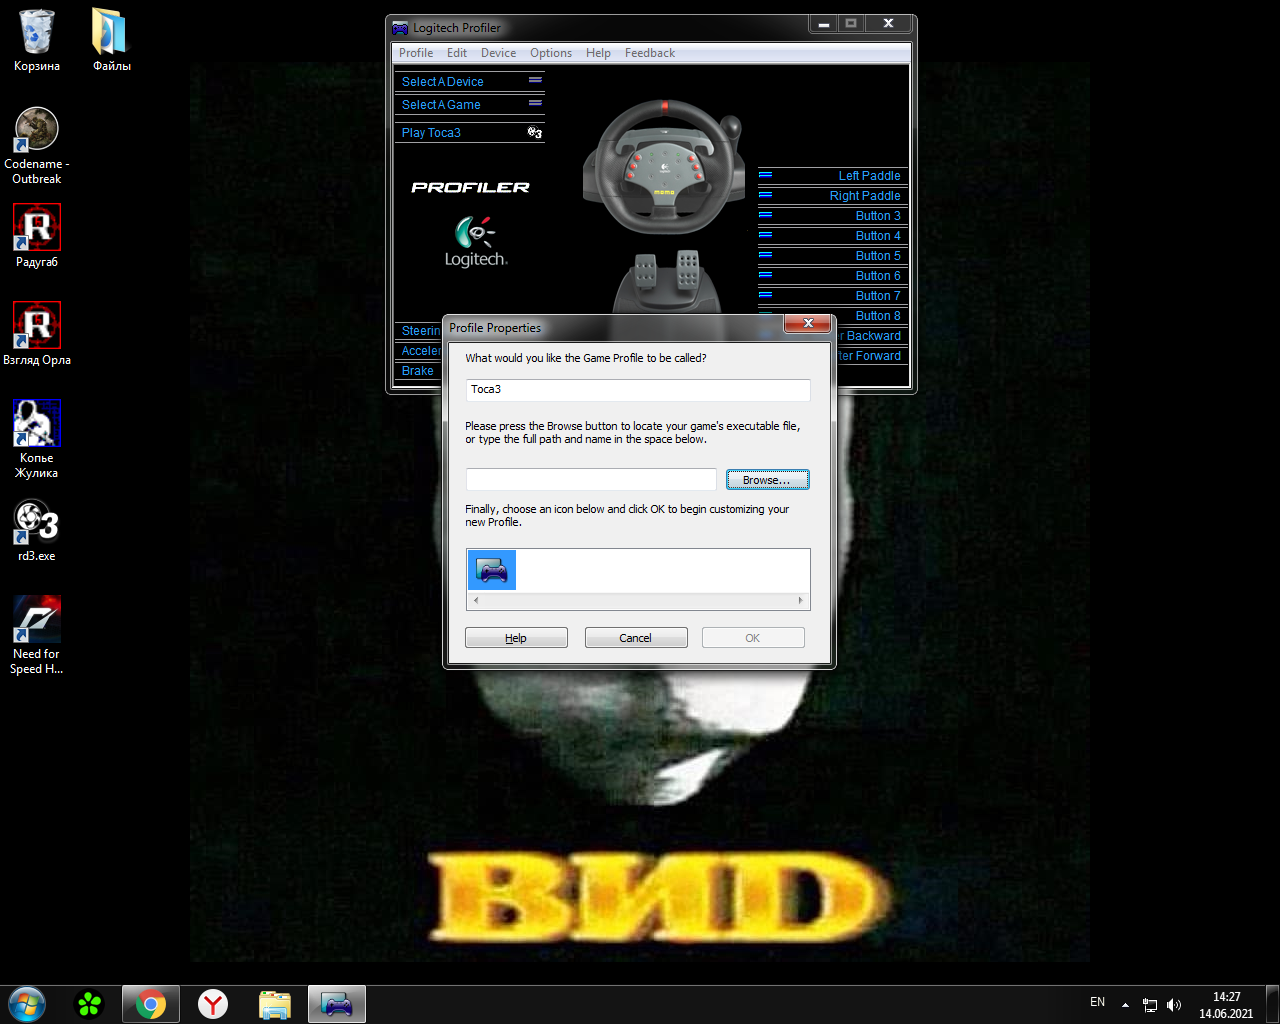Open the Edit menu
This screenshot has width=1280, height=1024.
coord(457,53)
